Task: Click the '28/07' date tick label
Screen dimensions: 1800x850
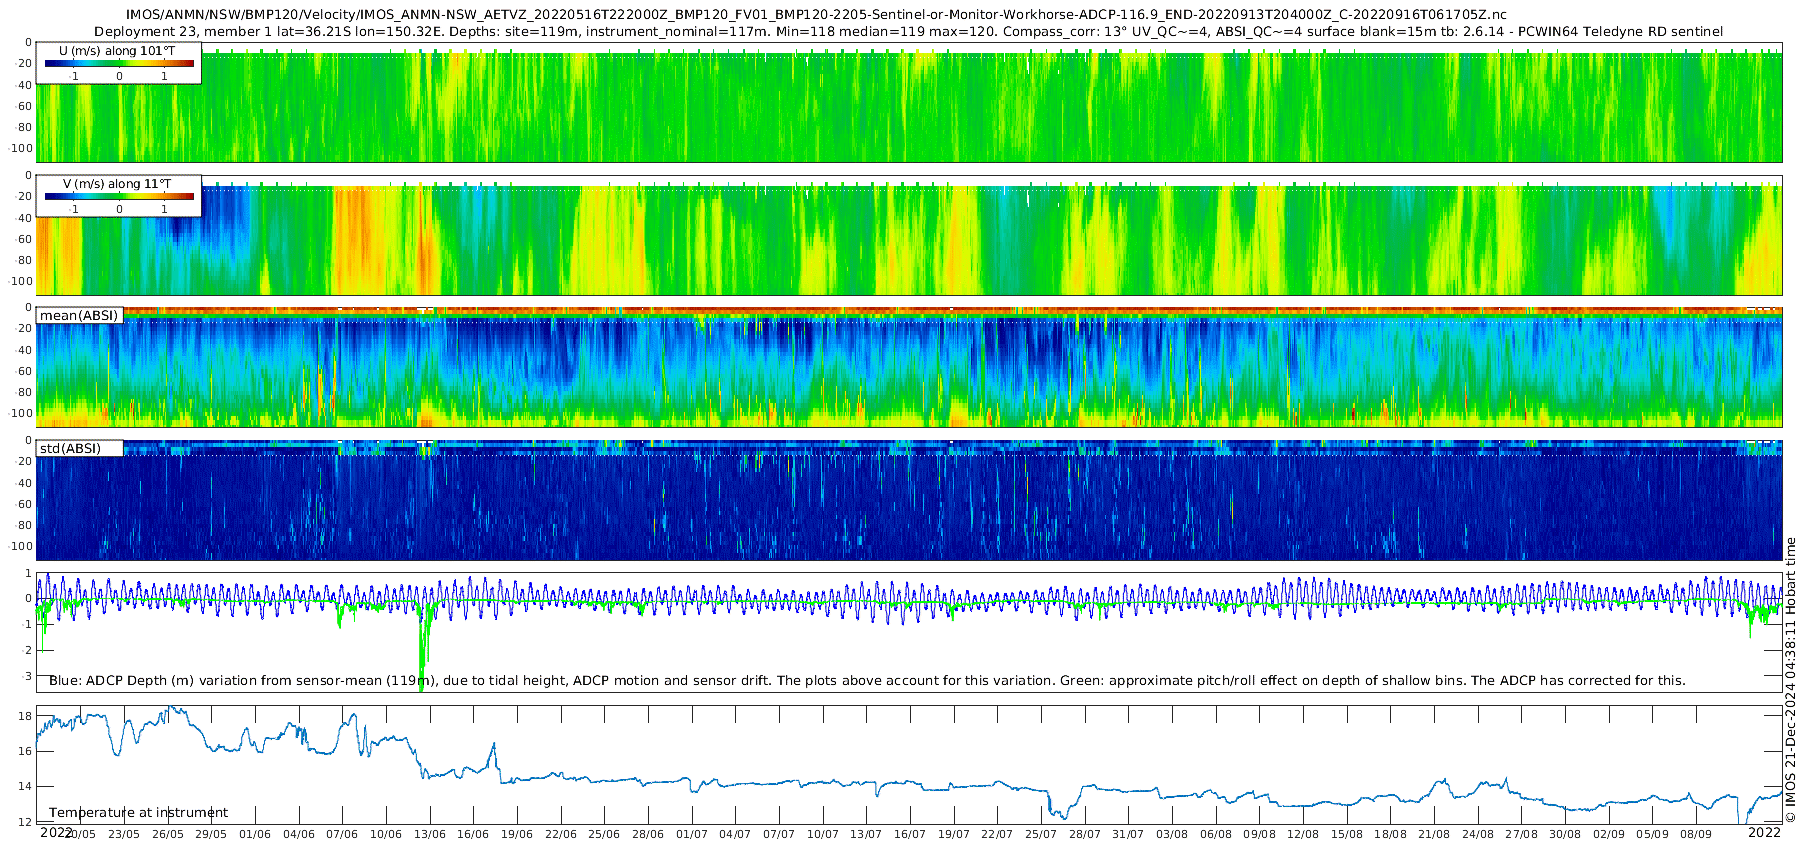Action: [x=1085, y=834]
